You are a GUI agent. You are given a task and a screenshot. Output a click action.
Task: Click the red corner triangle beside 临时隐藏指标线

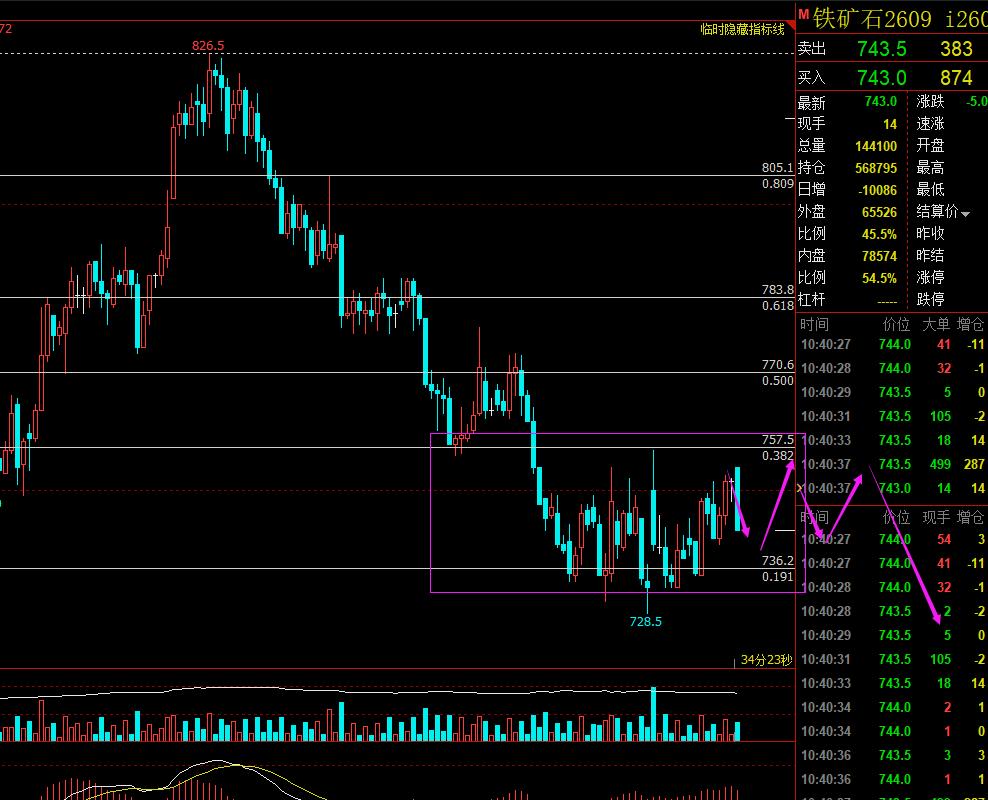coord(790,25)
